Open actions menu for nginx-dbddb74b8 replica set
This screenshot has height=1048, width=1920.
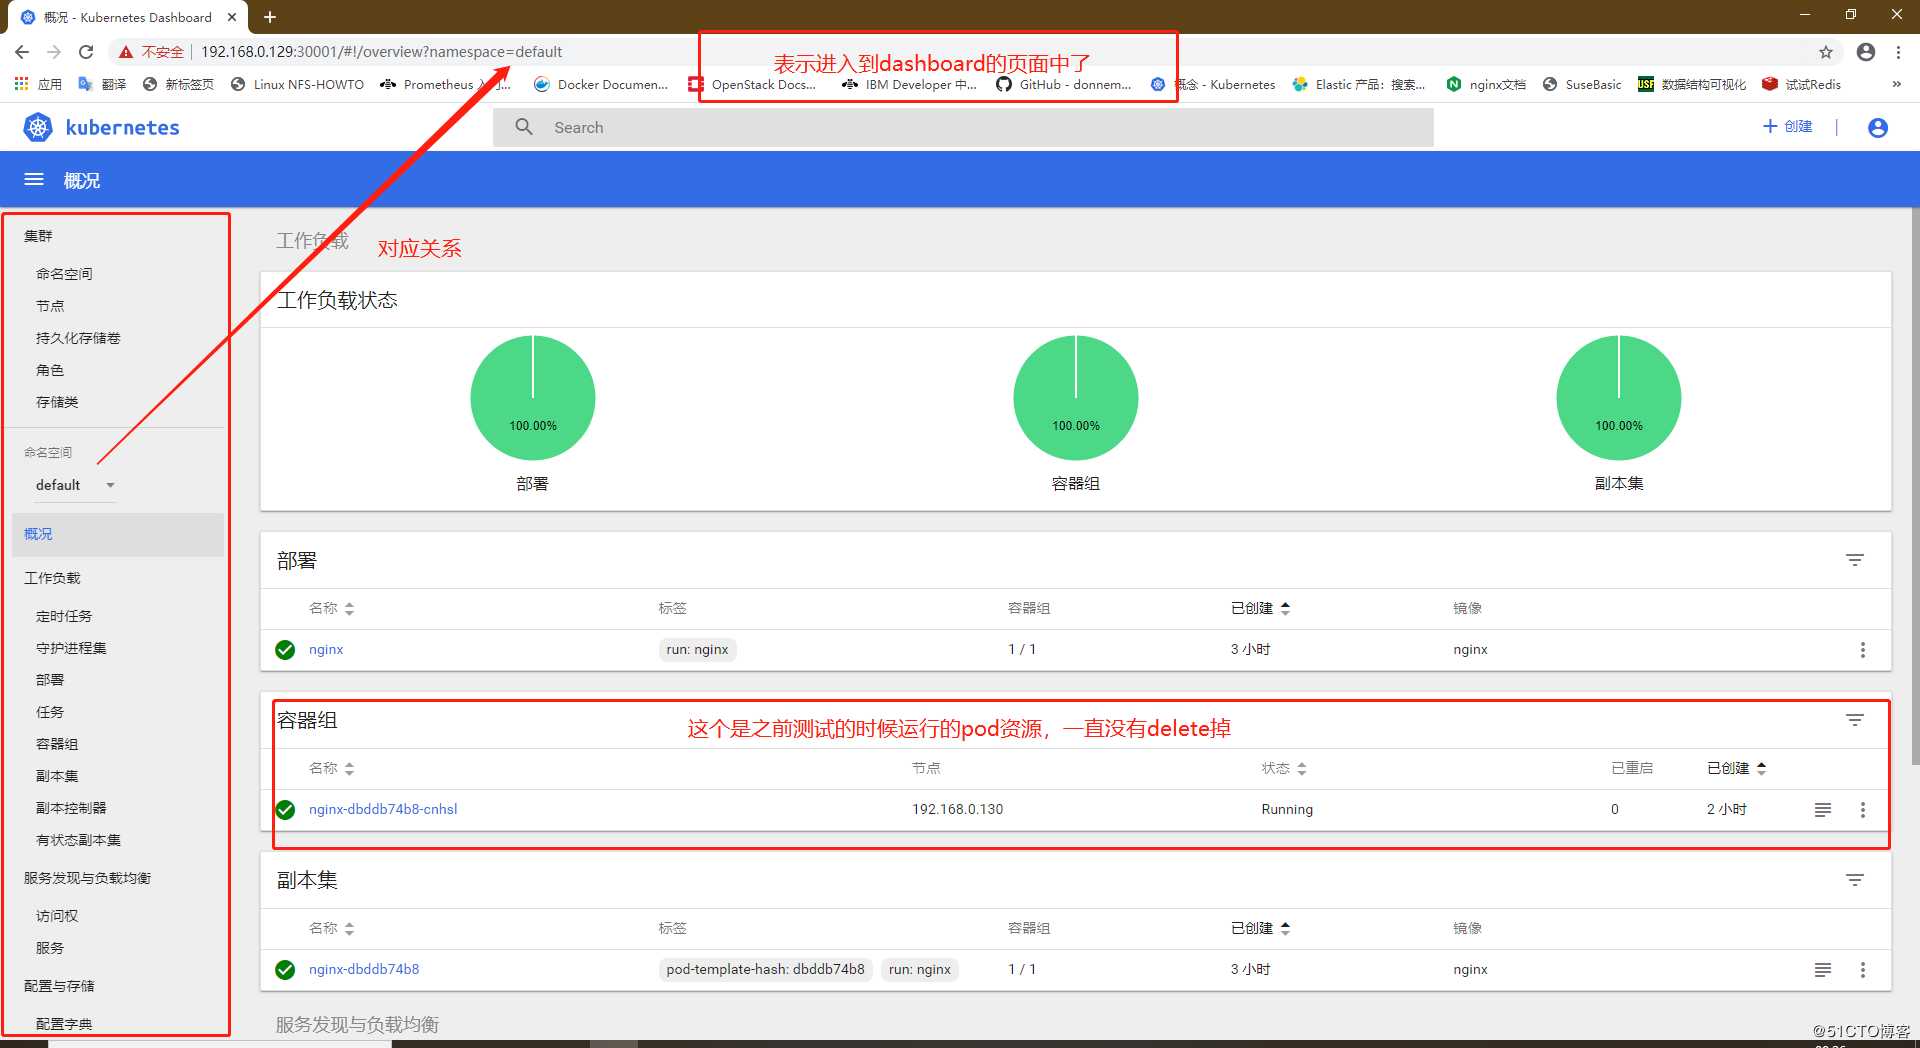click(1862, 970)
